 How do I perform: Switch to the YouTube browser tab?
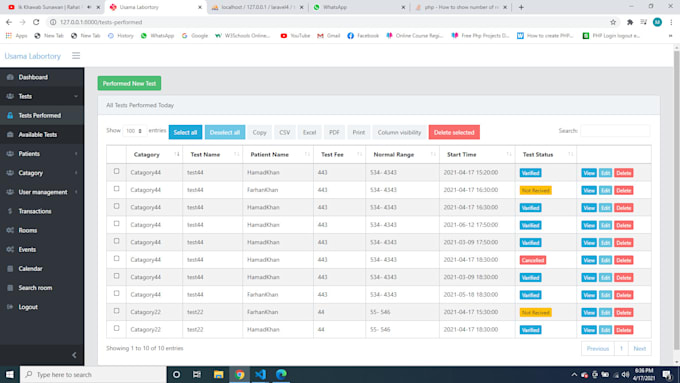point(51,7)
